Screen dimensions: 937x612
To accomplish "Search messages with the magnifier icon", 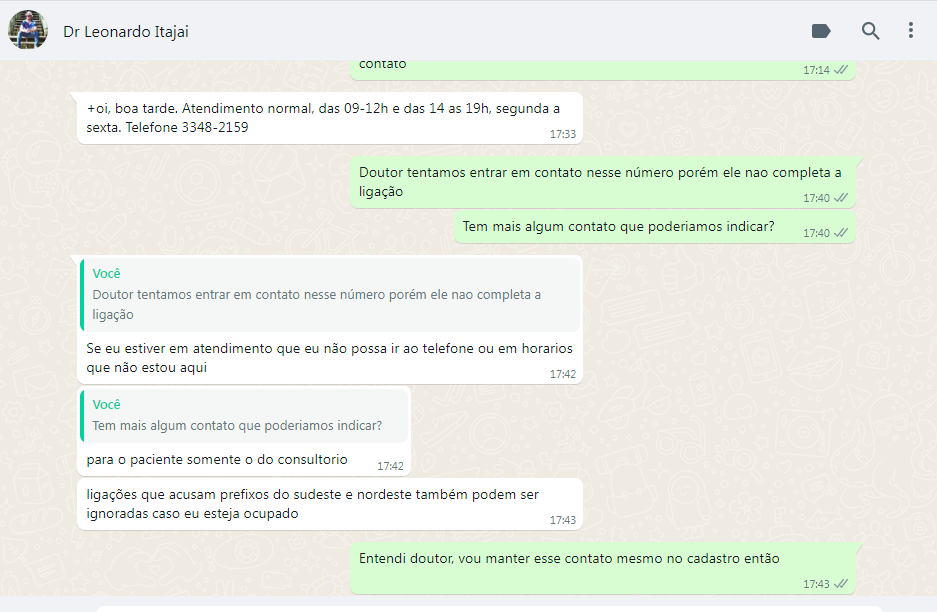I will pos(870,30).
